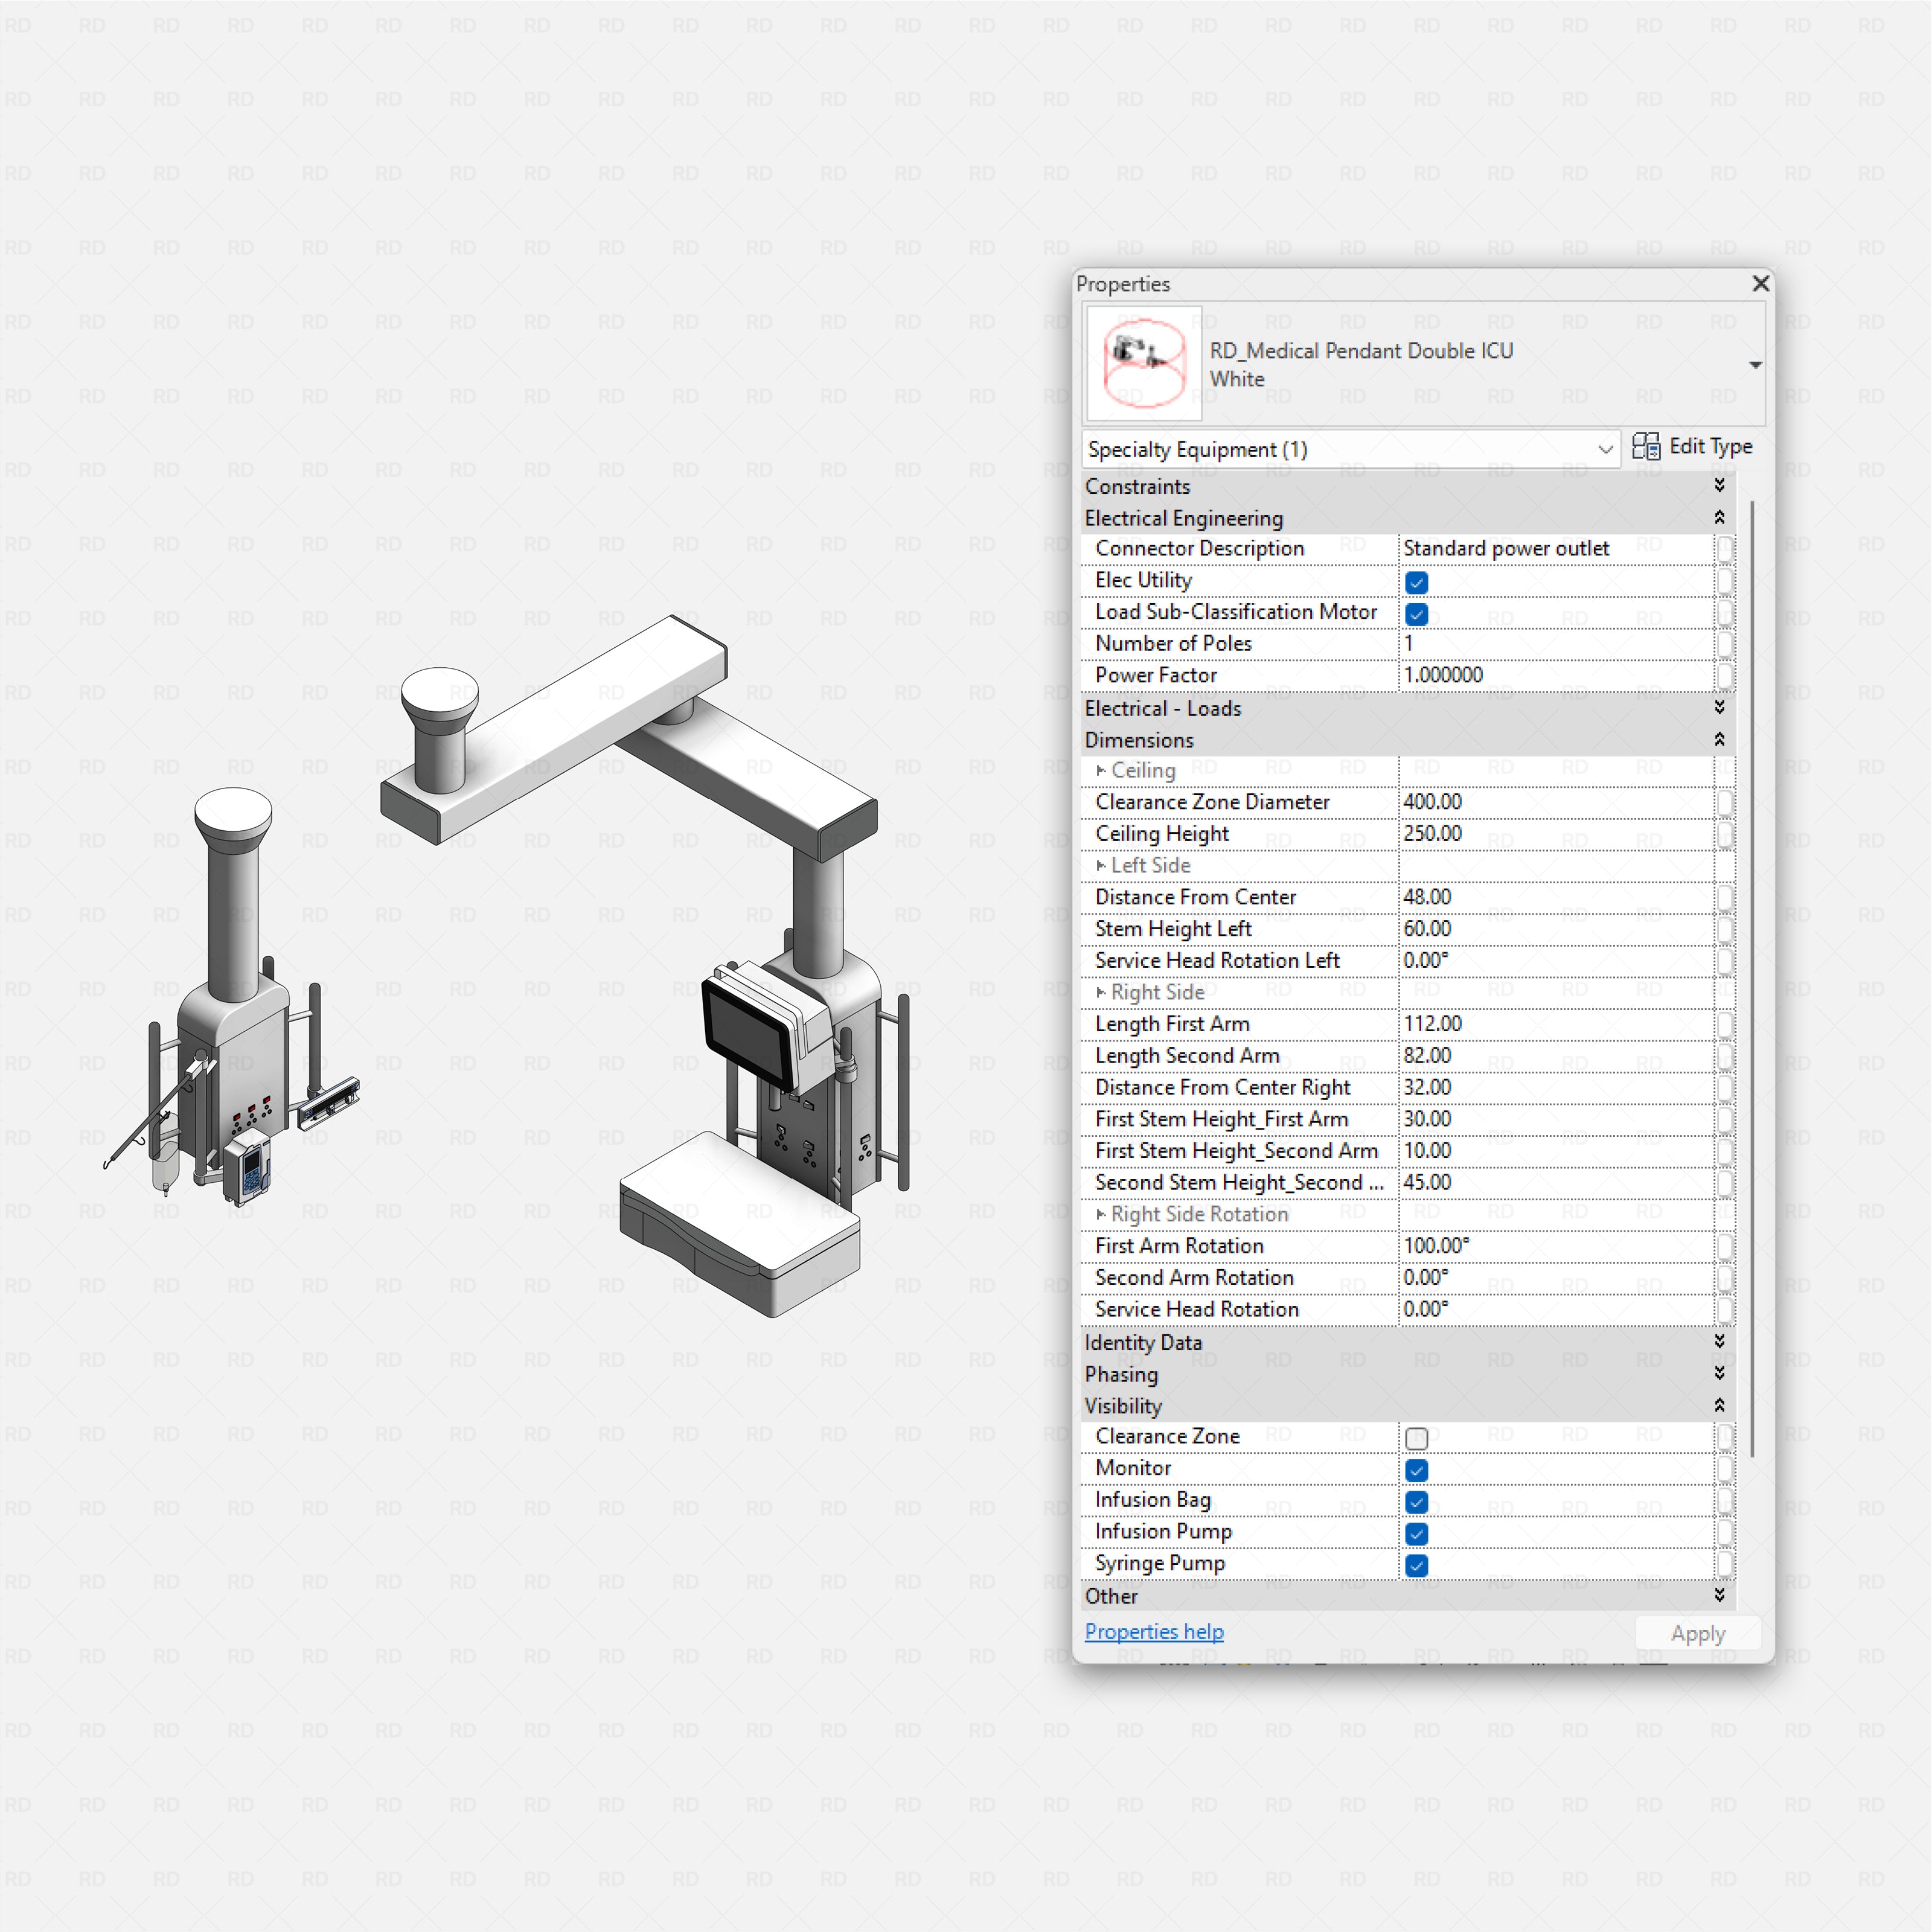Image resolution: width=1932 pixels, height=1932 pixels.
Task: Click the RD_Medical Pendant family preview image
Action: tap(1142, 362)
